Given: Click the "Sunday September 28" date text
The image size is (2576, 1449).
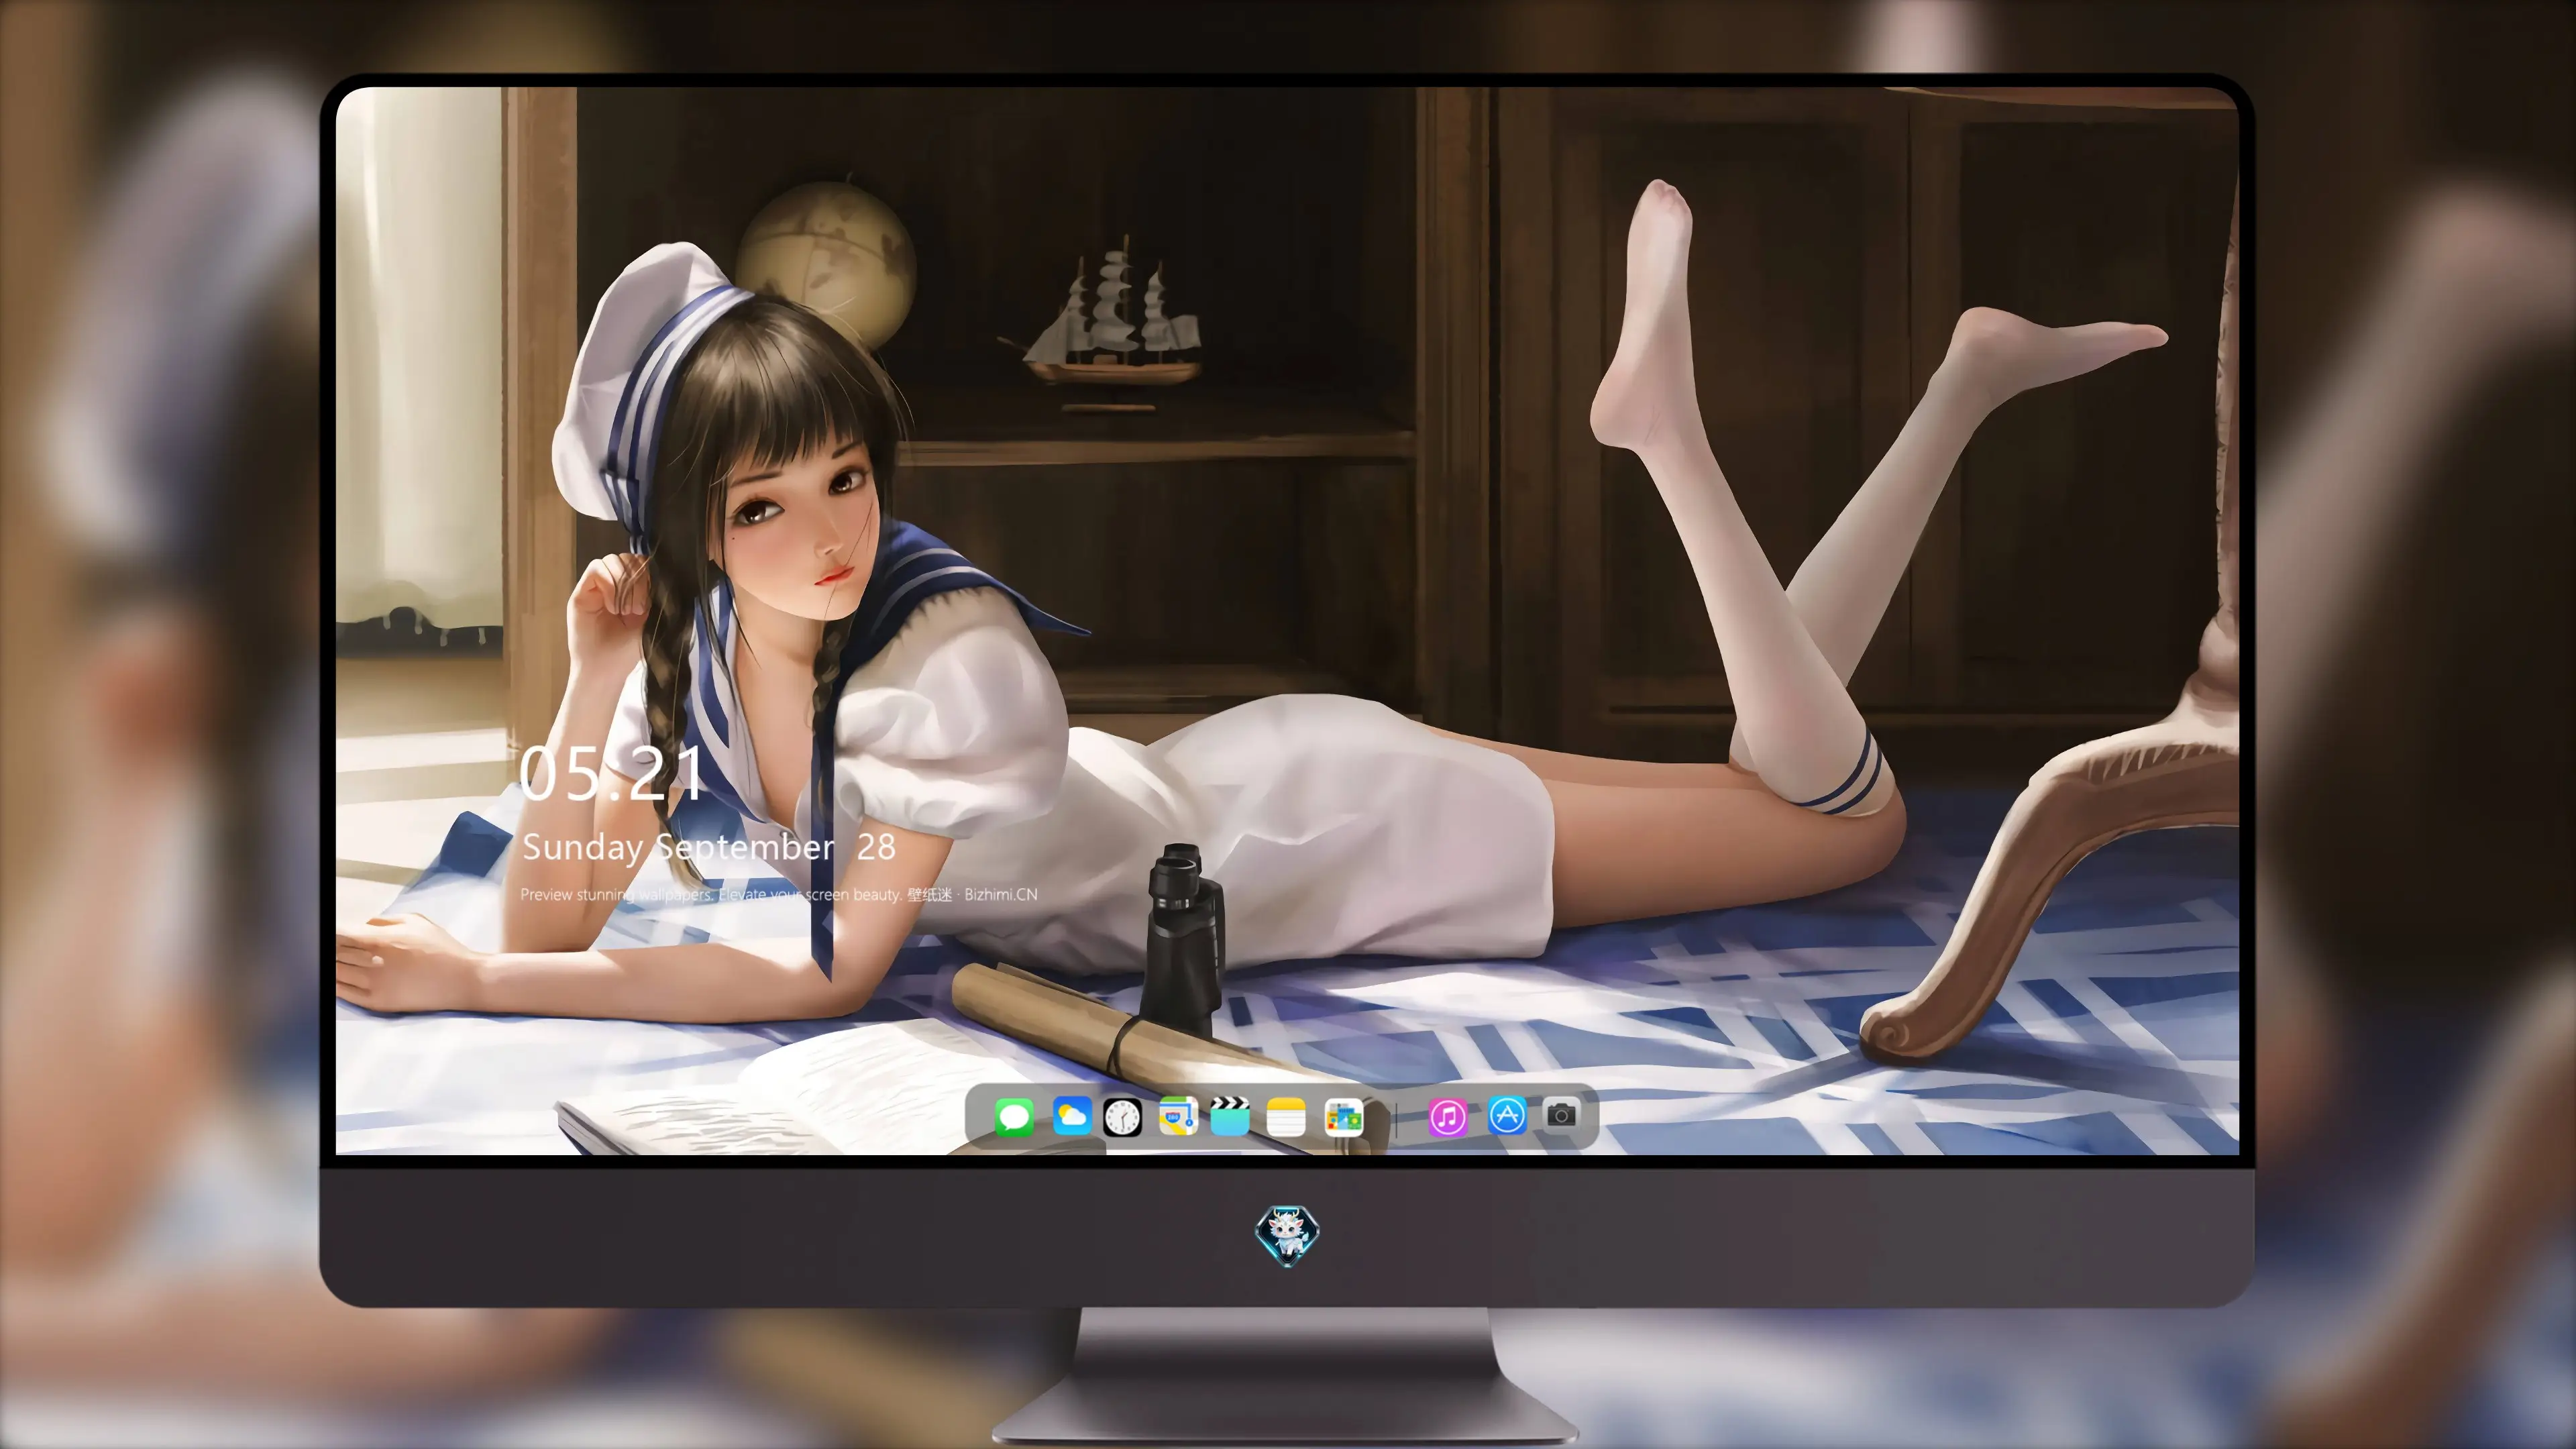Looking at the screenshot, I should click(x=709, y=848).
